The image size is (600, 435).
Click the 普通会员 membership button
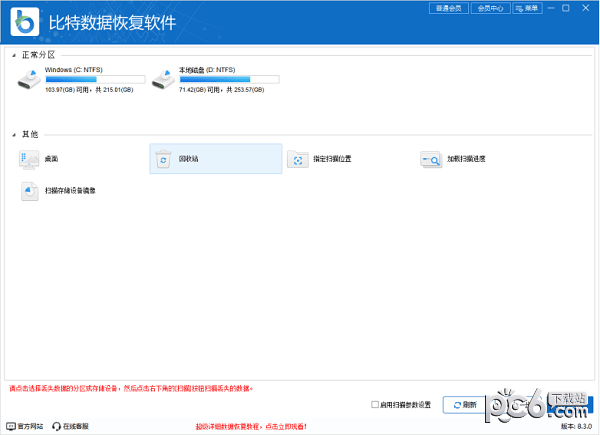tap(449, 8)
